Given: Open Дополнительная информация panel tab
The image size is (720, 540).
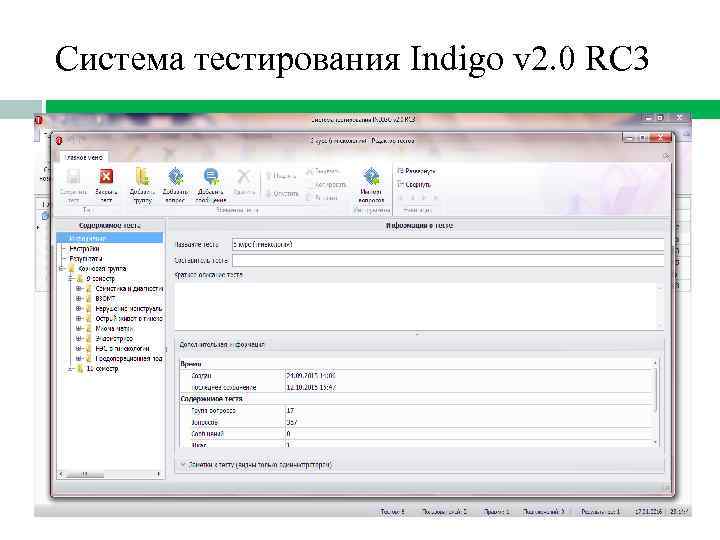Looking at the screenshot, I should pyautogui.click(x=222, y=344).
